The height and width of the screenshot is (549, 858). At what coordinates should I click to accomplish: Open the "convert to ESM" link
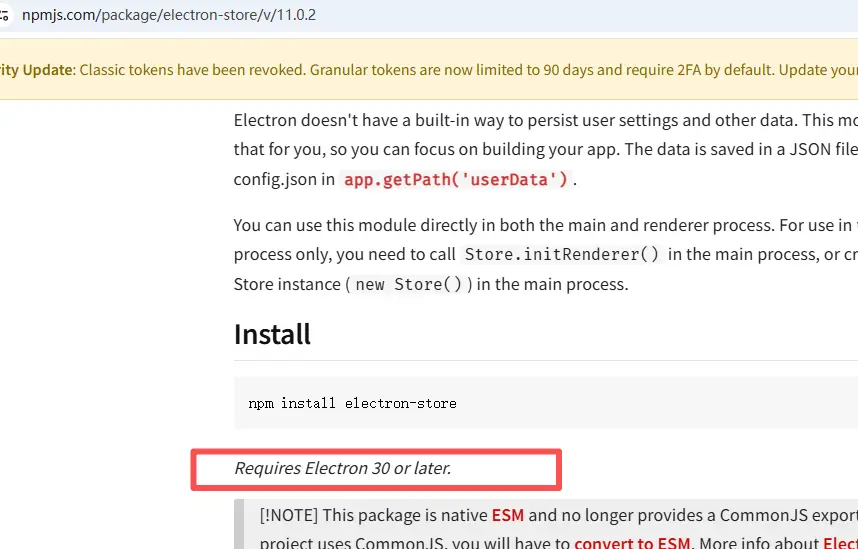click(632, 543)
